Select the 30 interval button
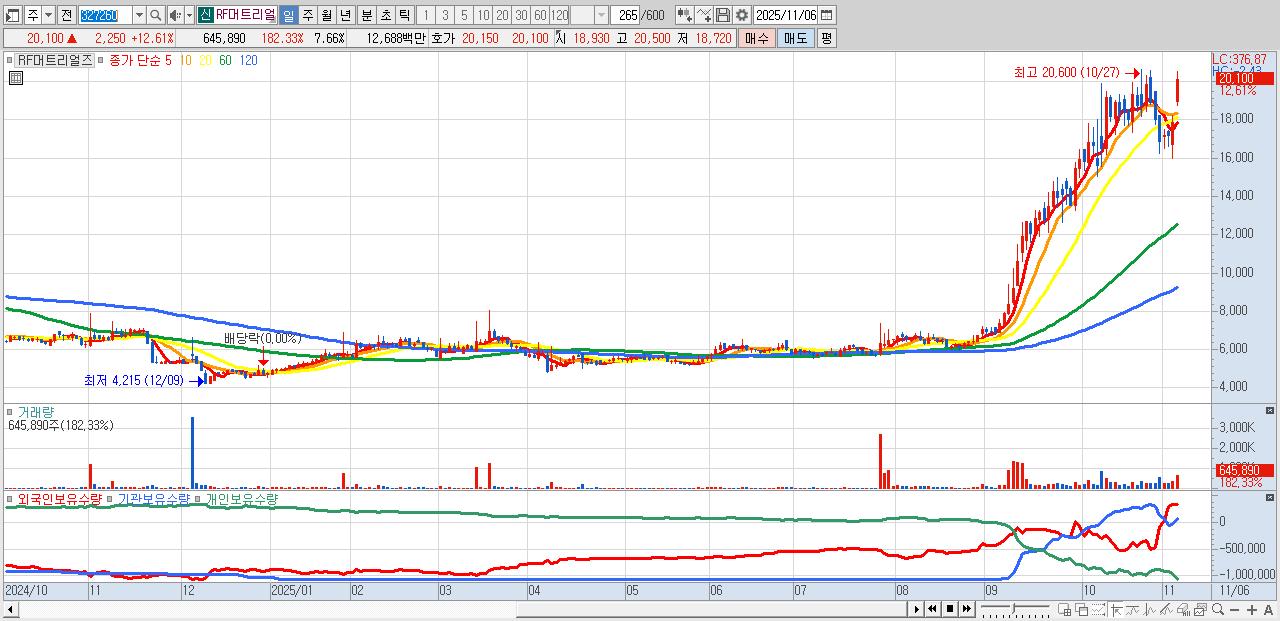 point(521,15)
